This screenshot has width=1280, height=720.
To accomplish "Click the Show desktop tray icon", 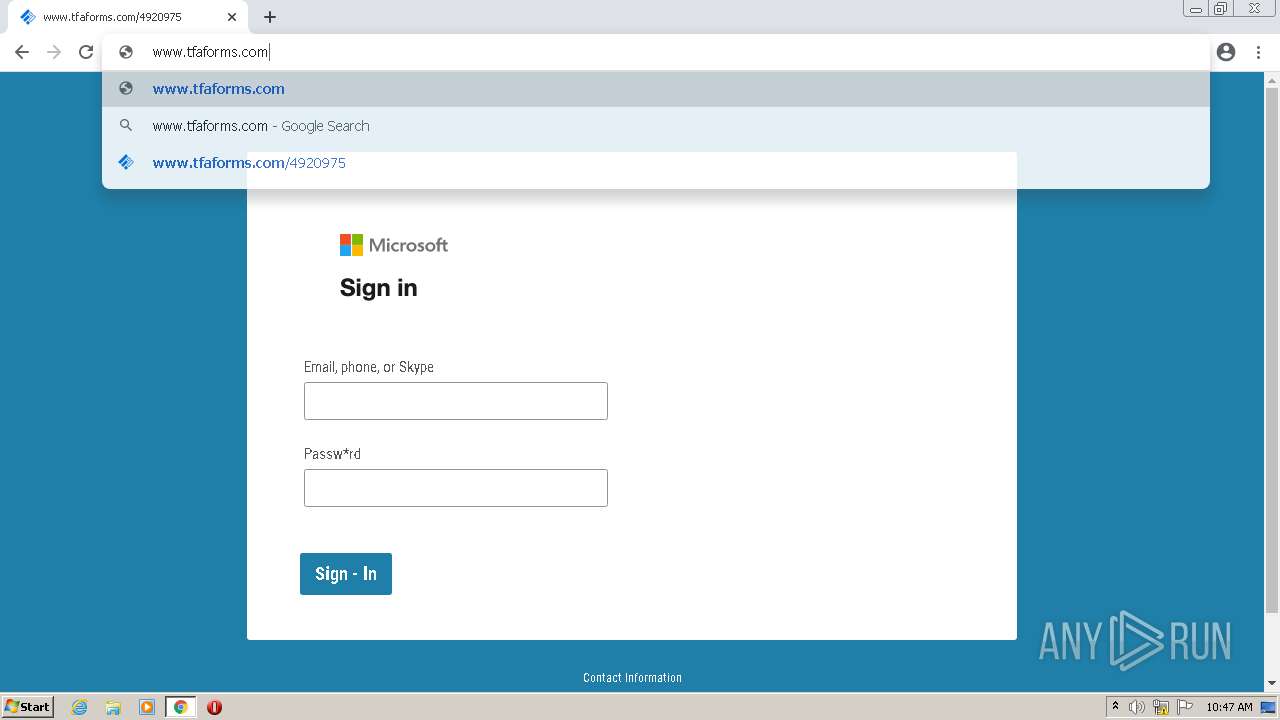I will [1268, 707].
